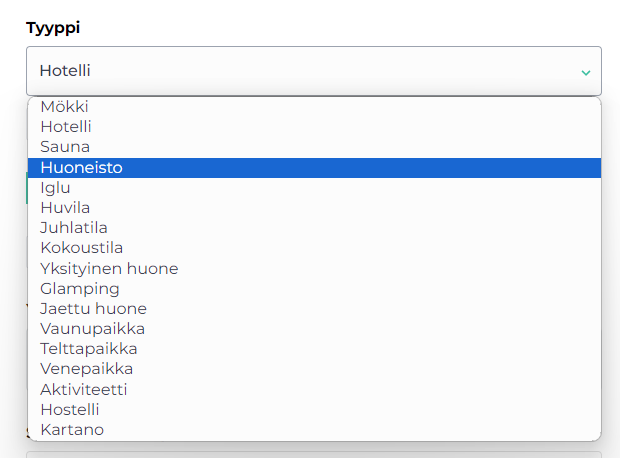Select the highlighted Huoneisto option

(81, 167)
